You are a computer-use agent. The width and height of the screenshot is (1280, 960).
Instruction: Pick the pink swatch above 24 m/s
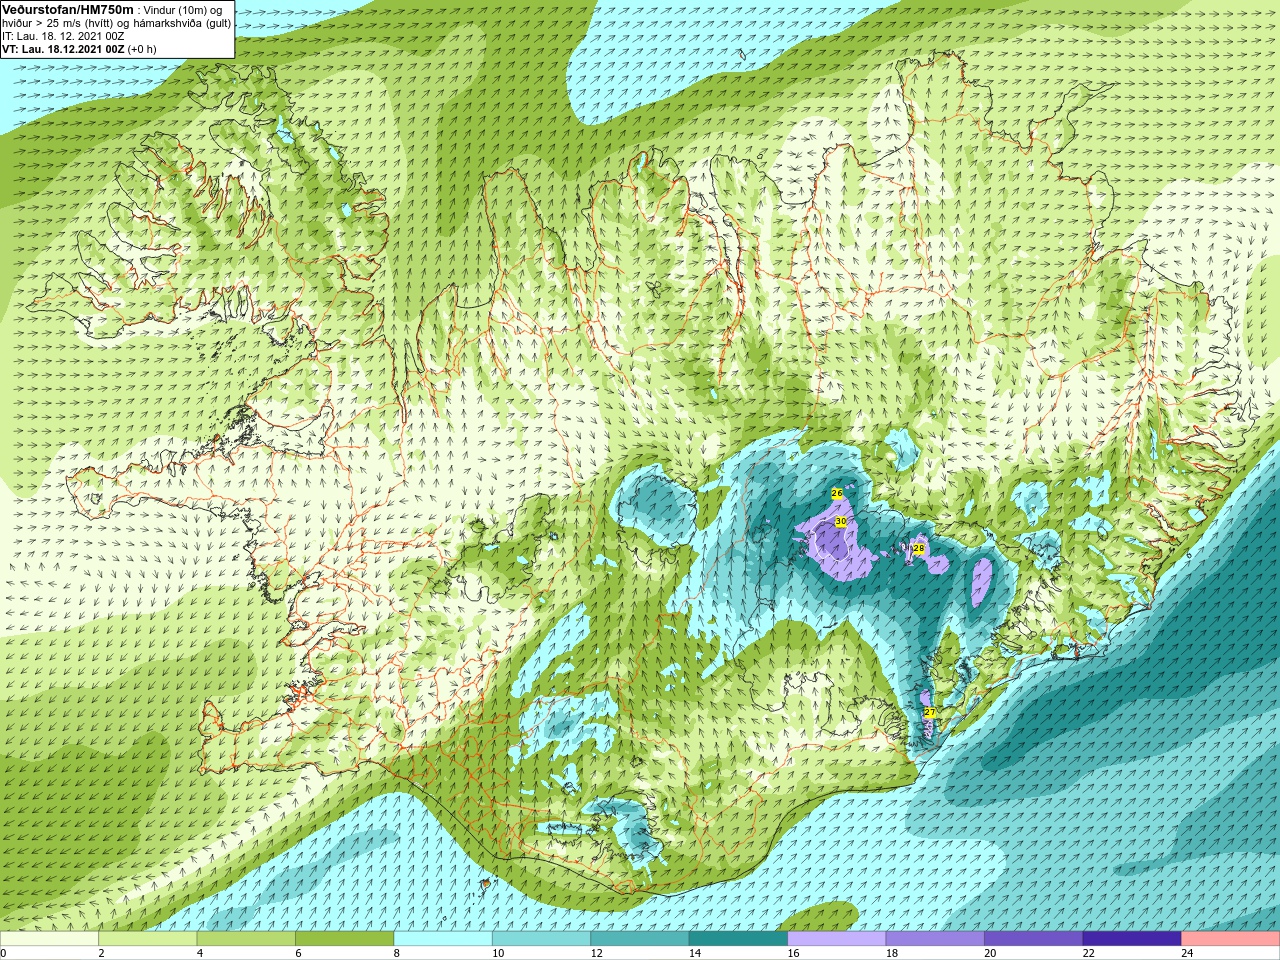click(1231, 939)
